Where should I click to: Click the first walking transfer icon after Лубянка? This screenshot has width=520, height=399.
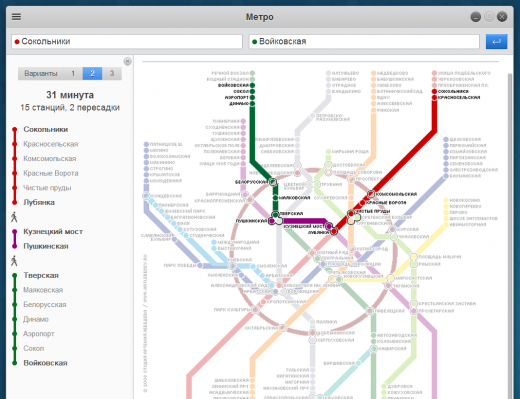point(14,217)
